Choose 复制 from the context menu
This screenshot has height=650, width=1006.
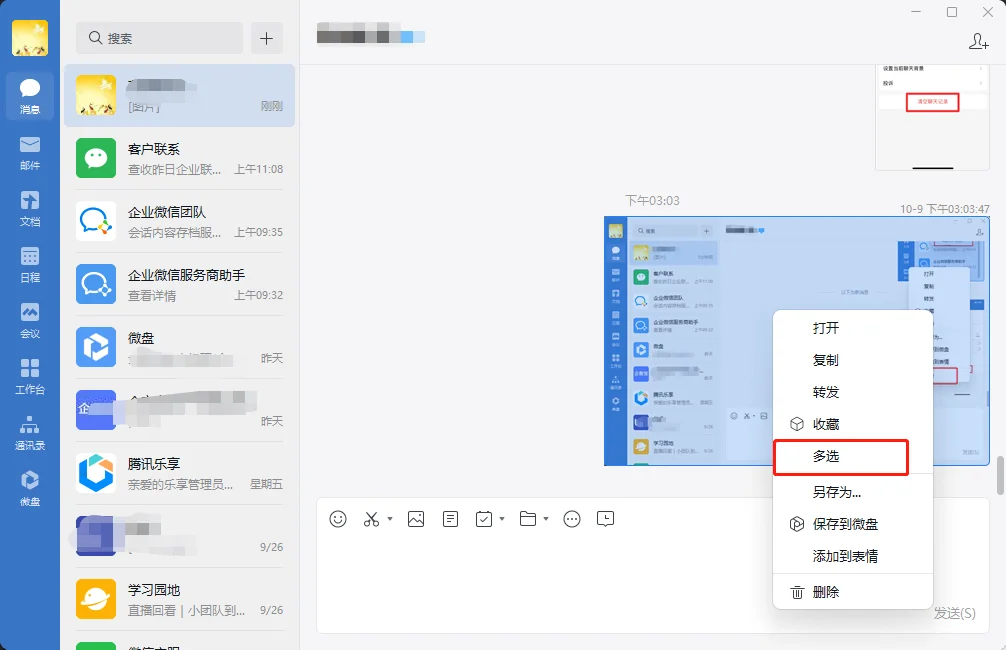tap(853, 360)
